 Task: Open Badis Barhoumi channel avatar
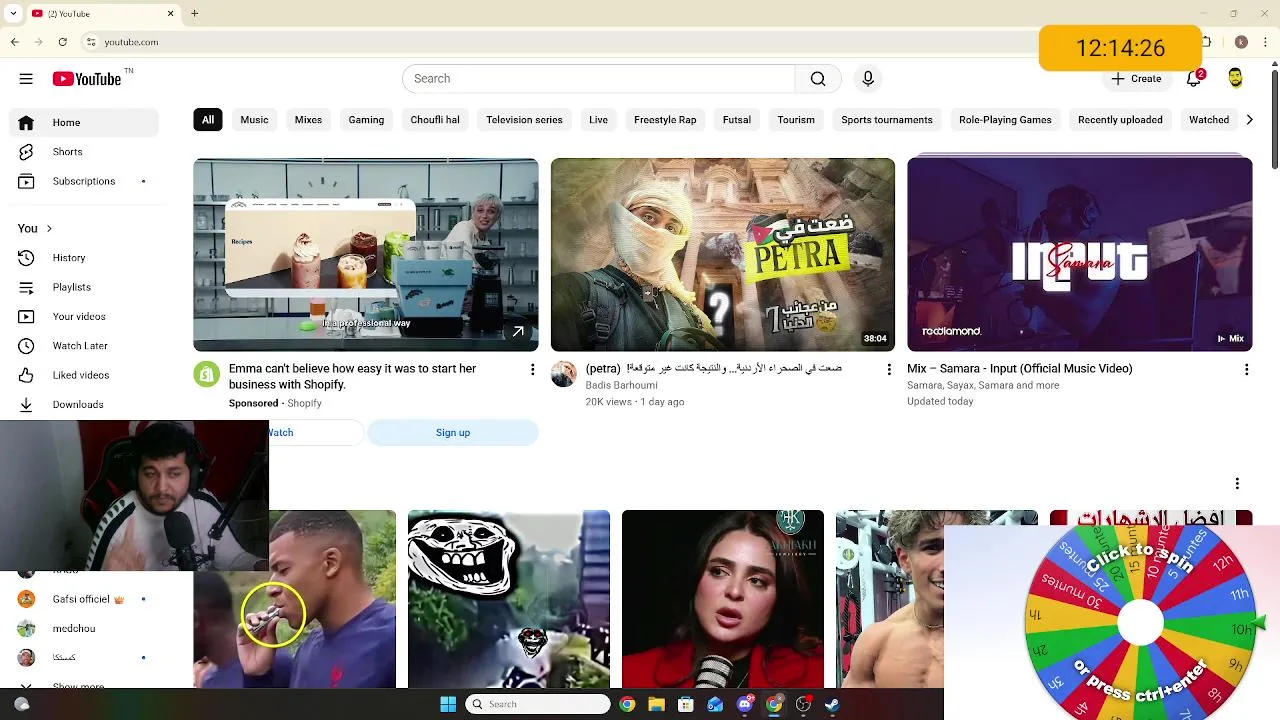pyautogui.click(x=564, y=374)
